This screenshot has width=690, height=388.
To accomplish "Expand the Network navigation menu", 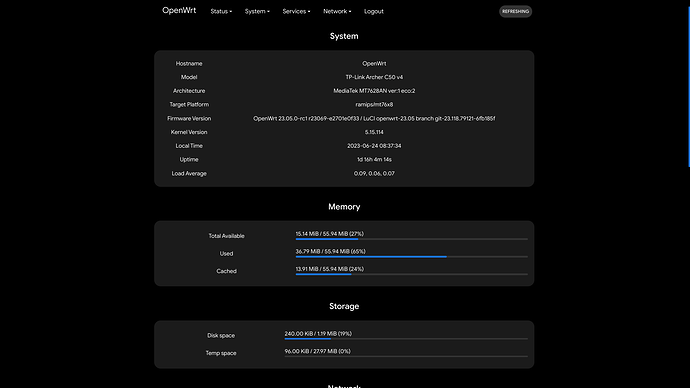I will coord(337,11).
